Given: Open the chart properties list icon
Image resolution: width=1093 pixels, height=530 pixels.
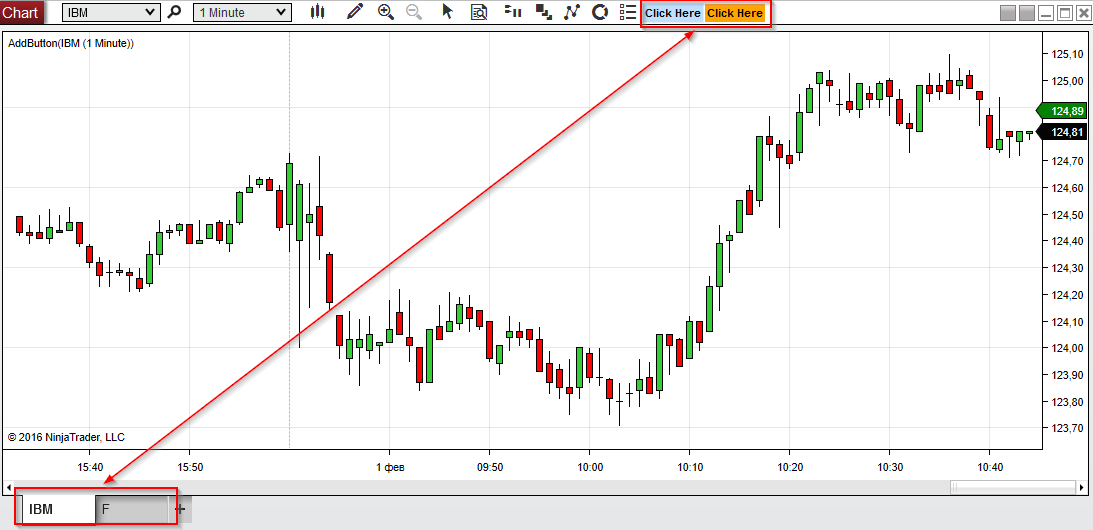Looking at the screenshot, I should click(x=628, y=12).
